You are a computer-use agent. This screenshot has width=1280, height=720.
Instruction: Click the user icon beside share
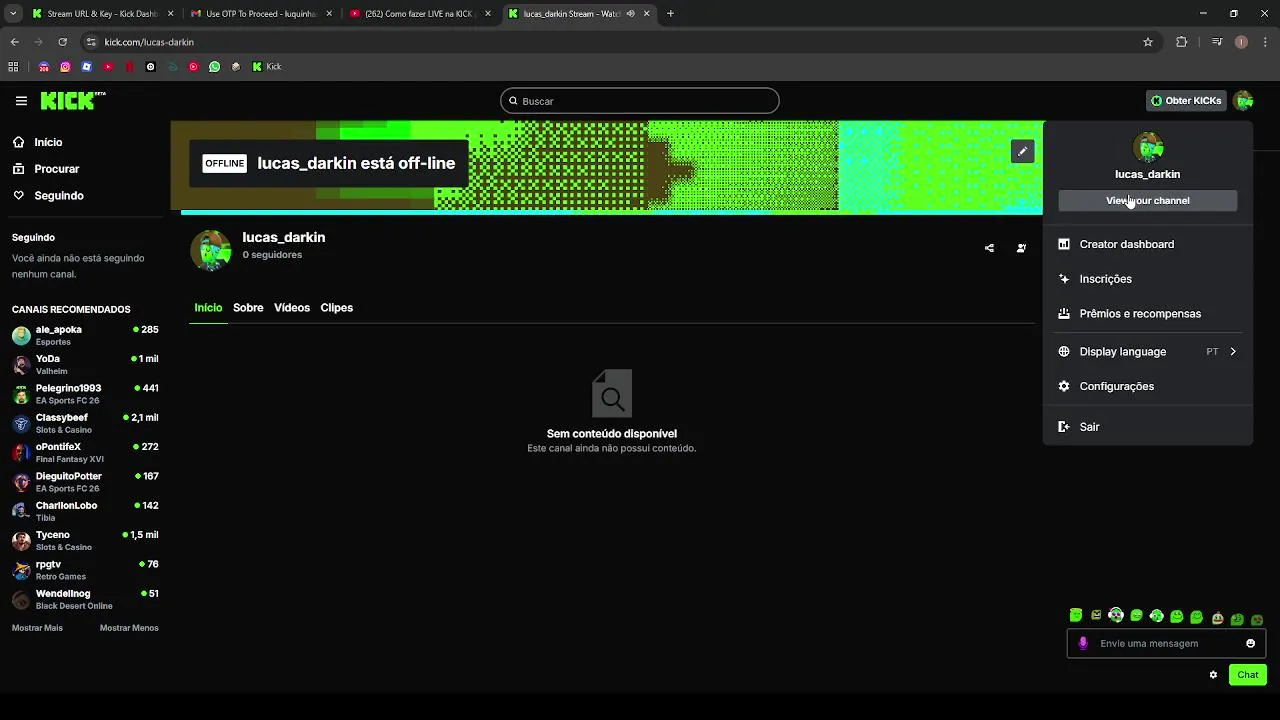click(x=1021, y=248)
